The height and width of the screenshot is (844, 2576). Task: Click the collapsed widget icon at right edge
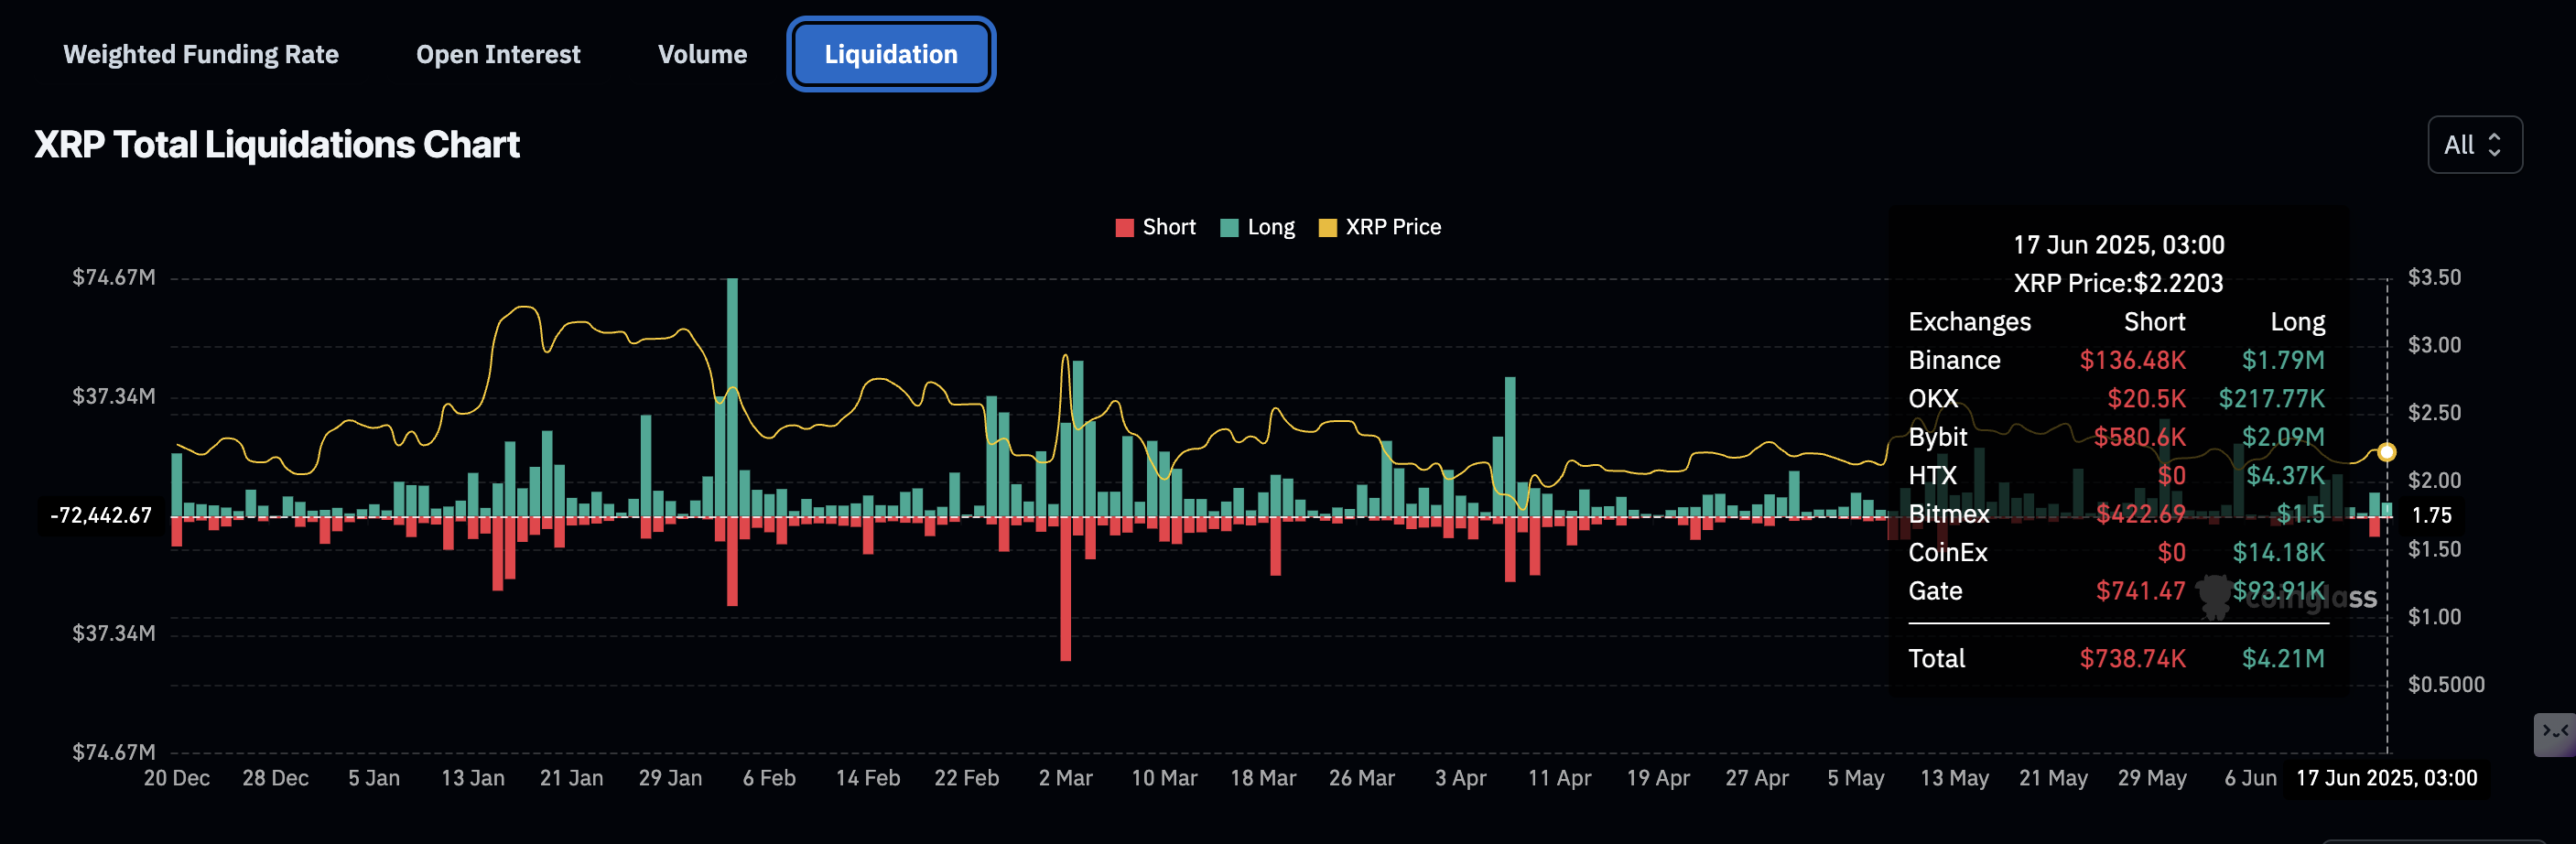(2554, 733)
